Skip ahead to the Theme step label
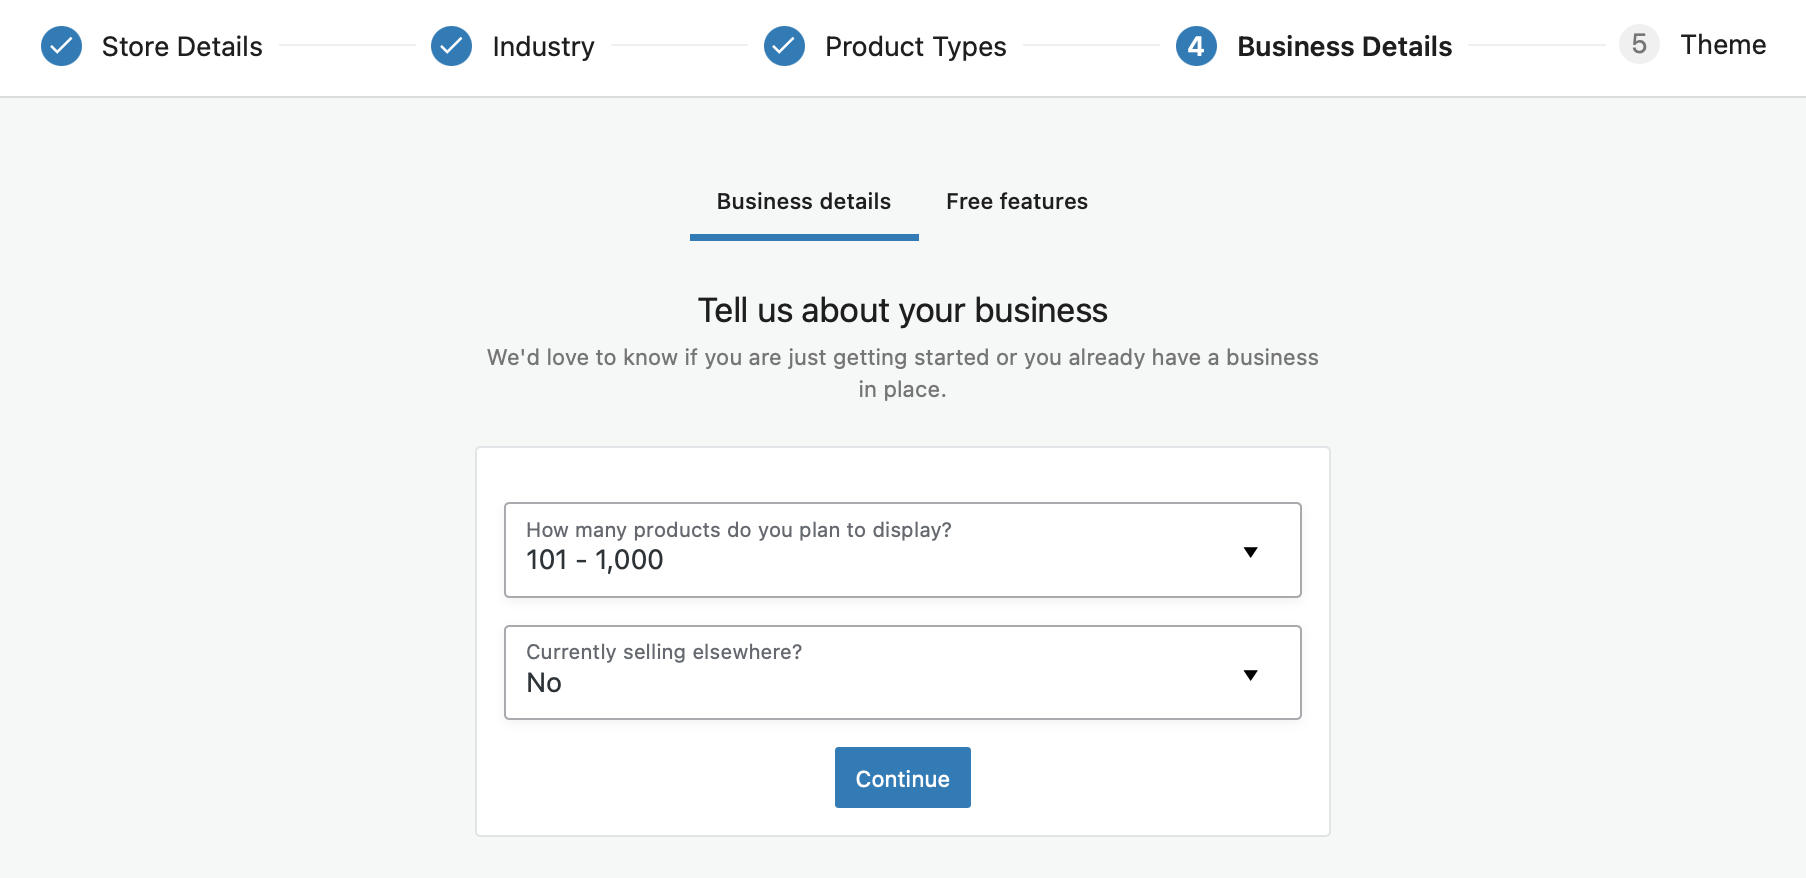 [x=1723, y=44]
